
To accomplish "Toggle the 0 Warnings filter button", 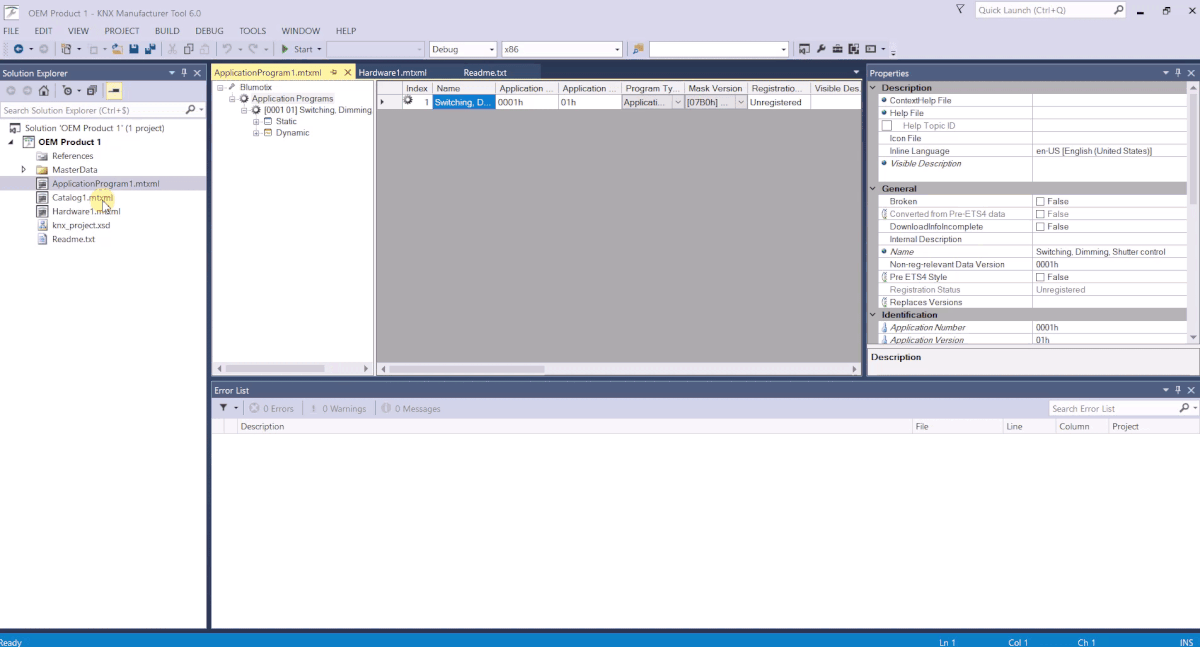I will point(339,408).
